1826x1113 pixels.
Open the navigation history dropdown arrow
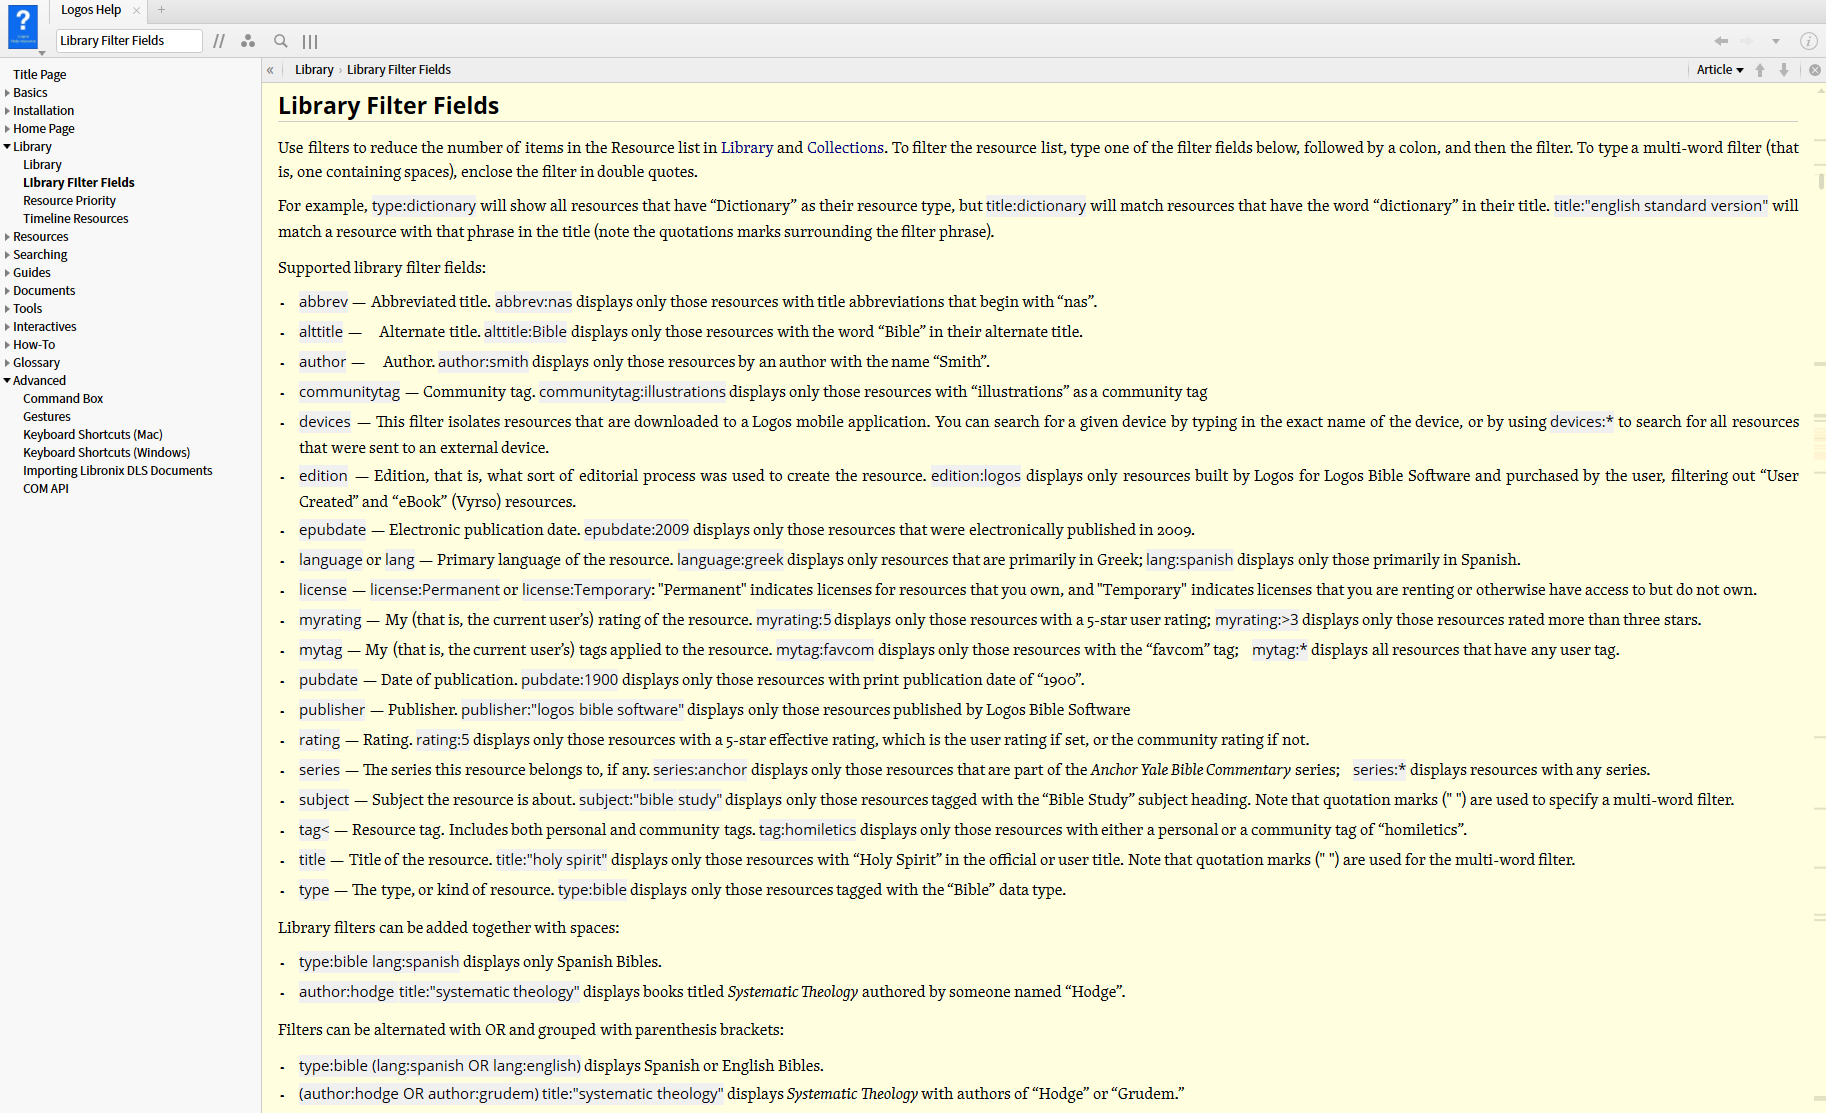1776,41
